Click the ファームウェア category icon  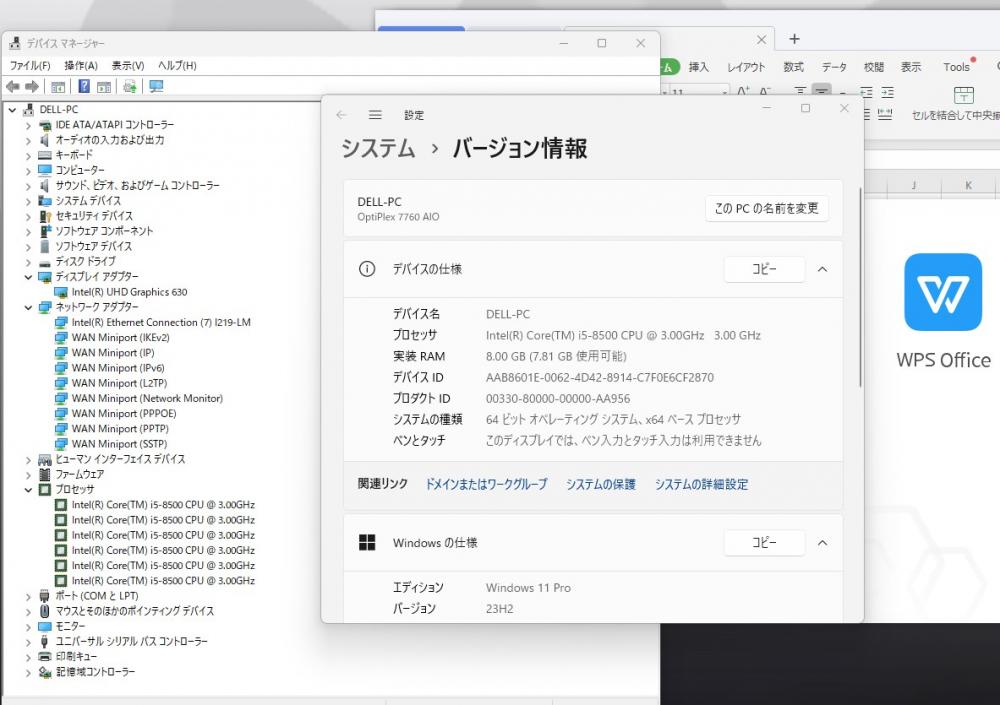(x=45, y=474)
